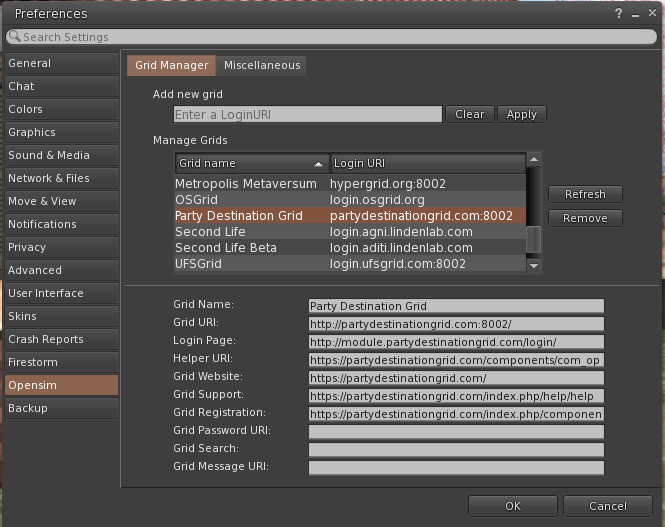Focus the Search Settings field
This screenshot has width=665, height=527.
[332, 37]
